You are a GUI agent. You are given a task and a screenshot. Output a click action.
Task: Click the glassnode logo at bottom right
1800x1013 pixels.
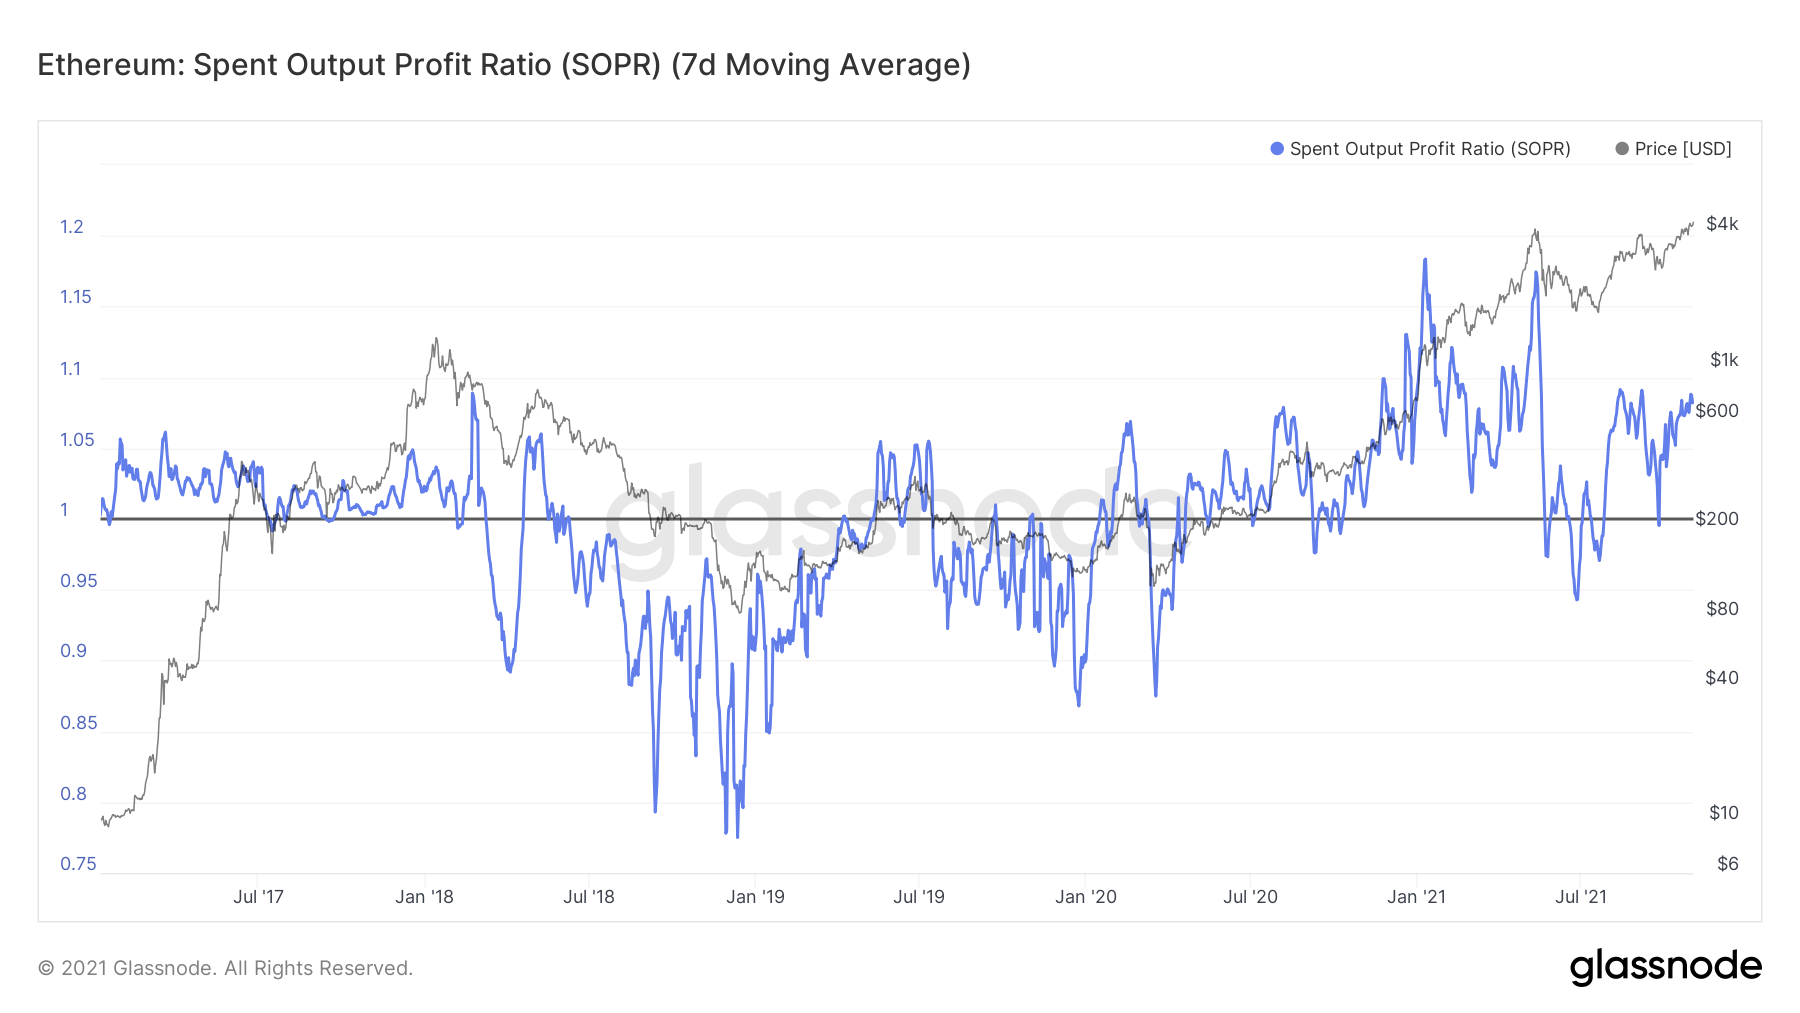(1665, 967)
